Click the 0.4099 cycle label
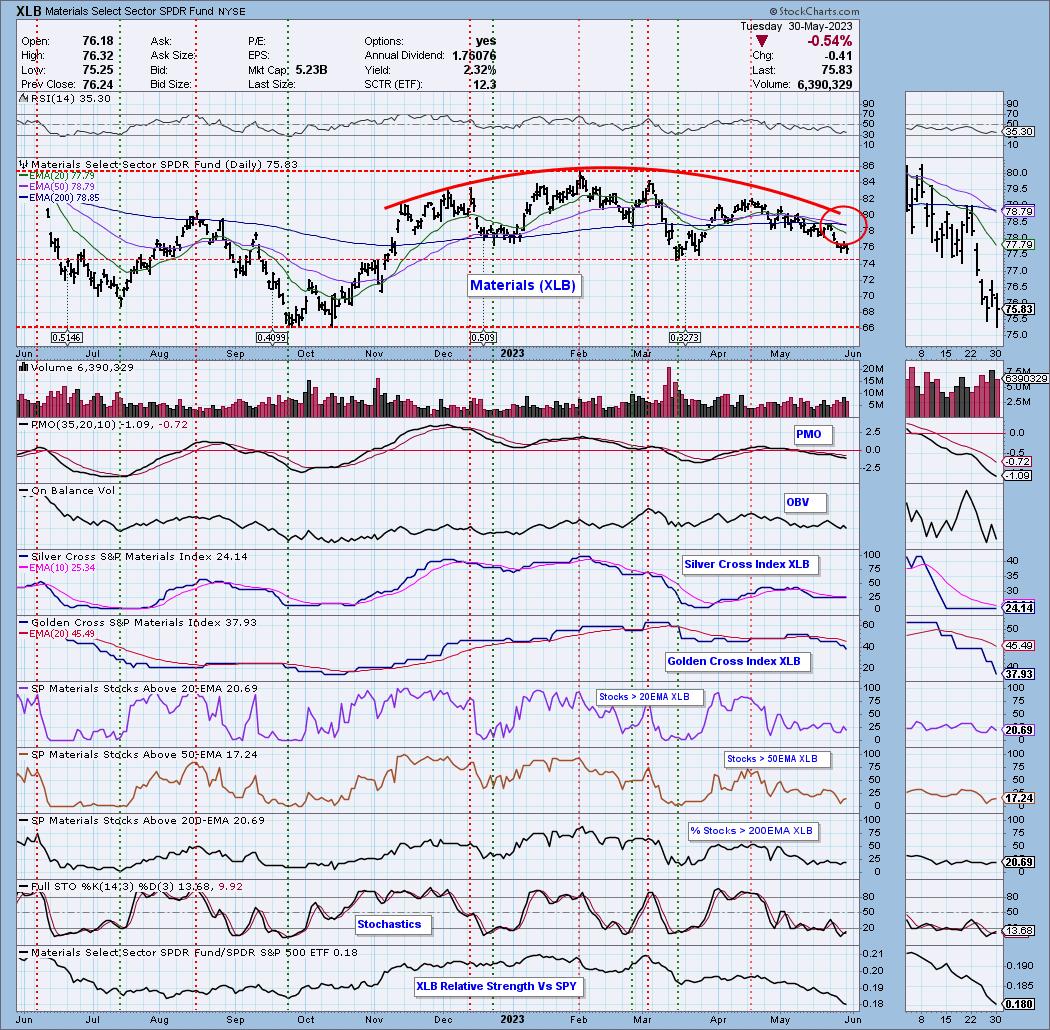The height and width of the screenshot is (1030, 1050). 272,338
